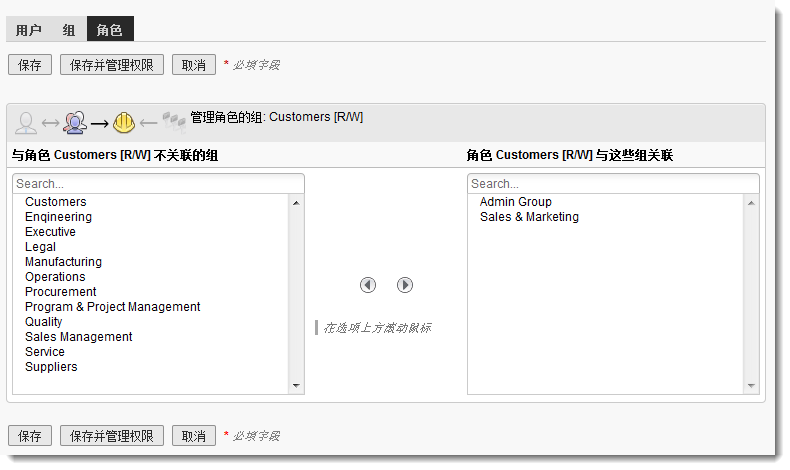Viewport: 790px width, 470px height.
Task: Click the top 保存 button
Action: (x=30, y=65)
